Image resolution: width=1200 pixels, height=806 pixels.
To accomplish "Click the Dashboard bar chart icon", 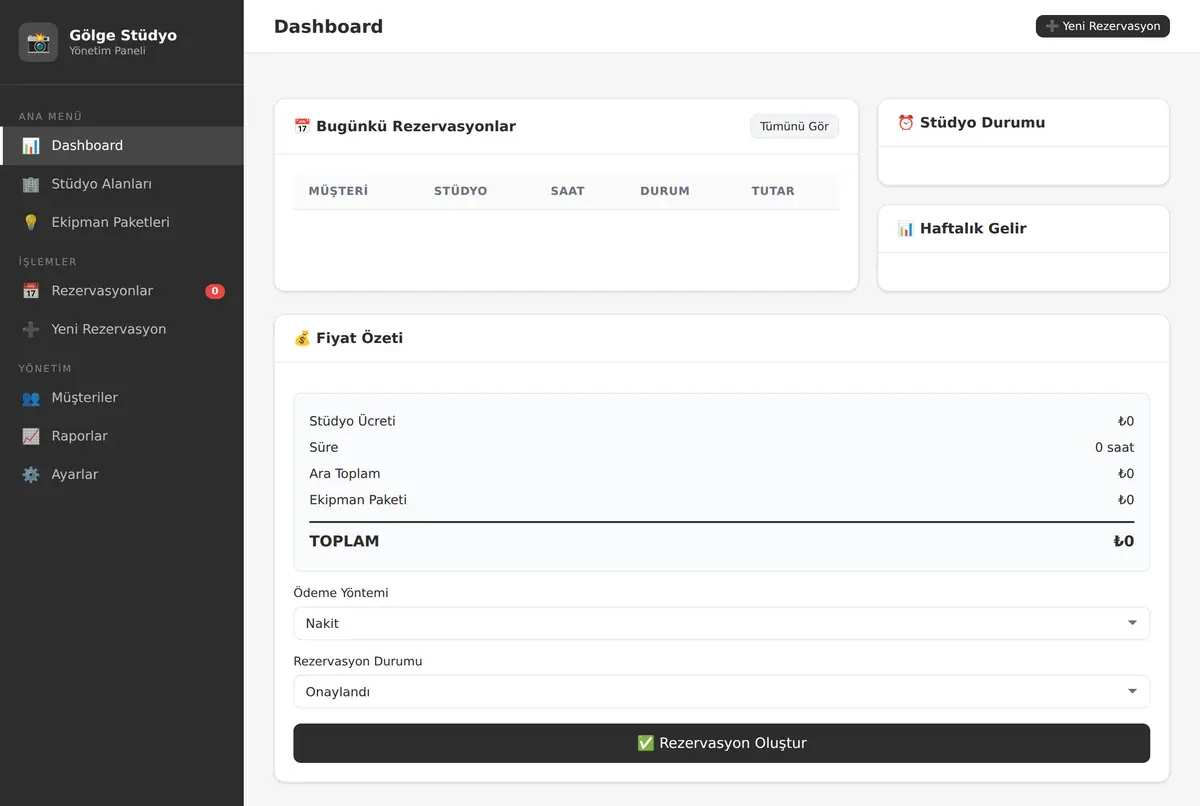I will coord(31,146).
